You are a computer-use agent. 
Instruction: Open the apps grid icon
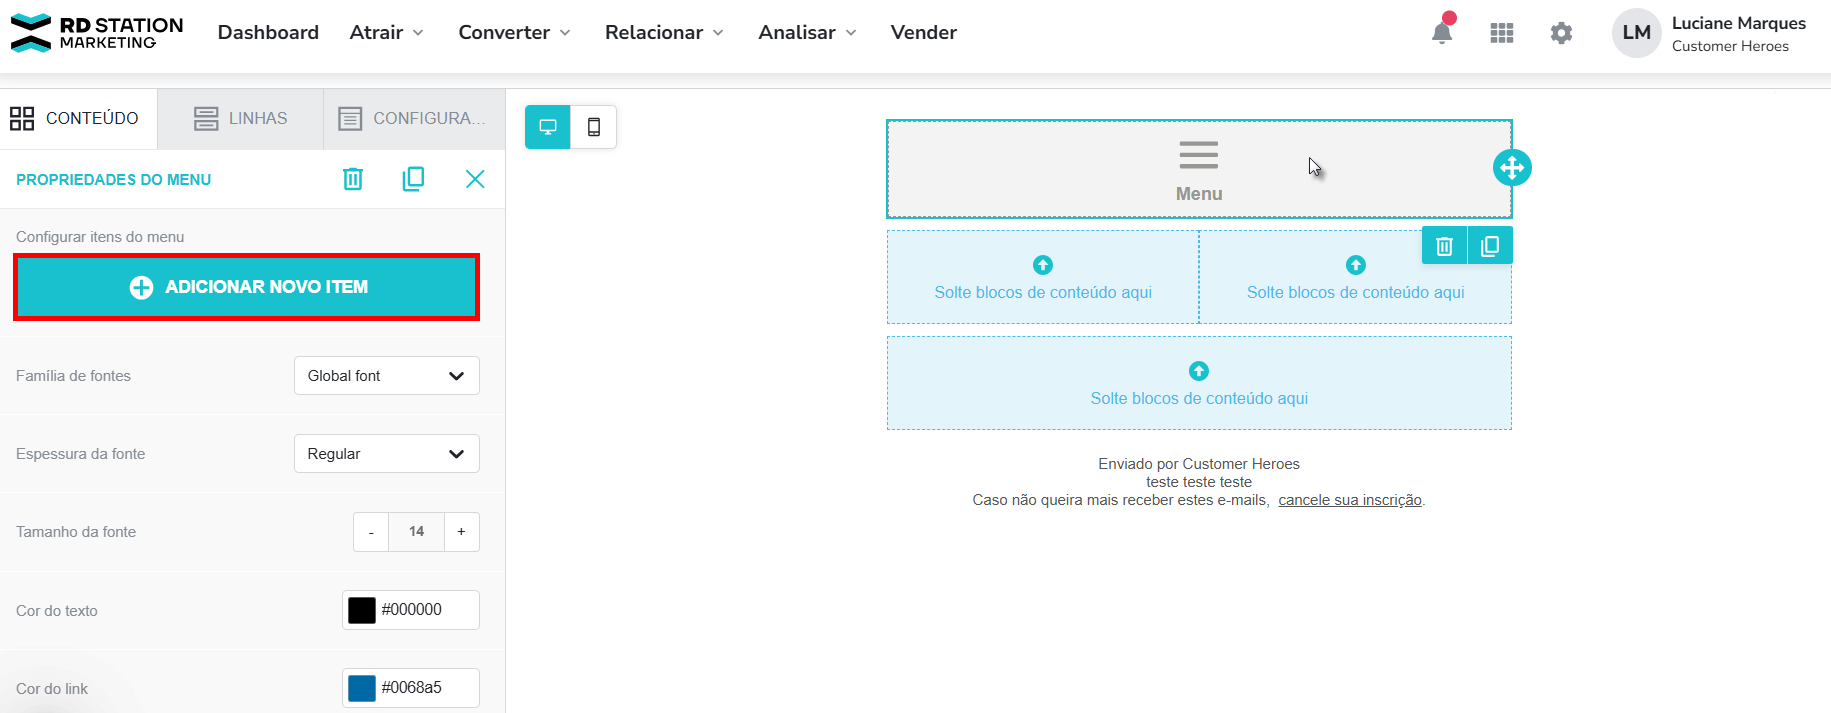pyautogui.click(x=1502, y=33)
